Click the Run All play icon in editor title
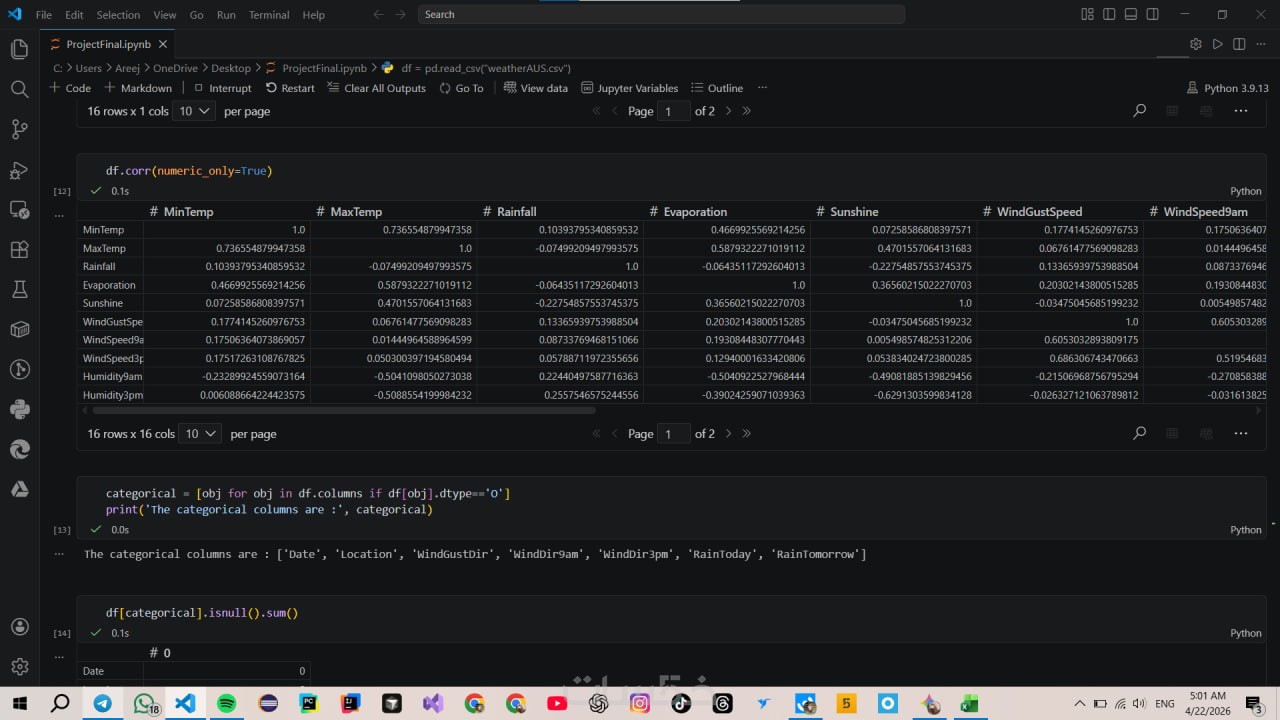 [1217, 44]
